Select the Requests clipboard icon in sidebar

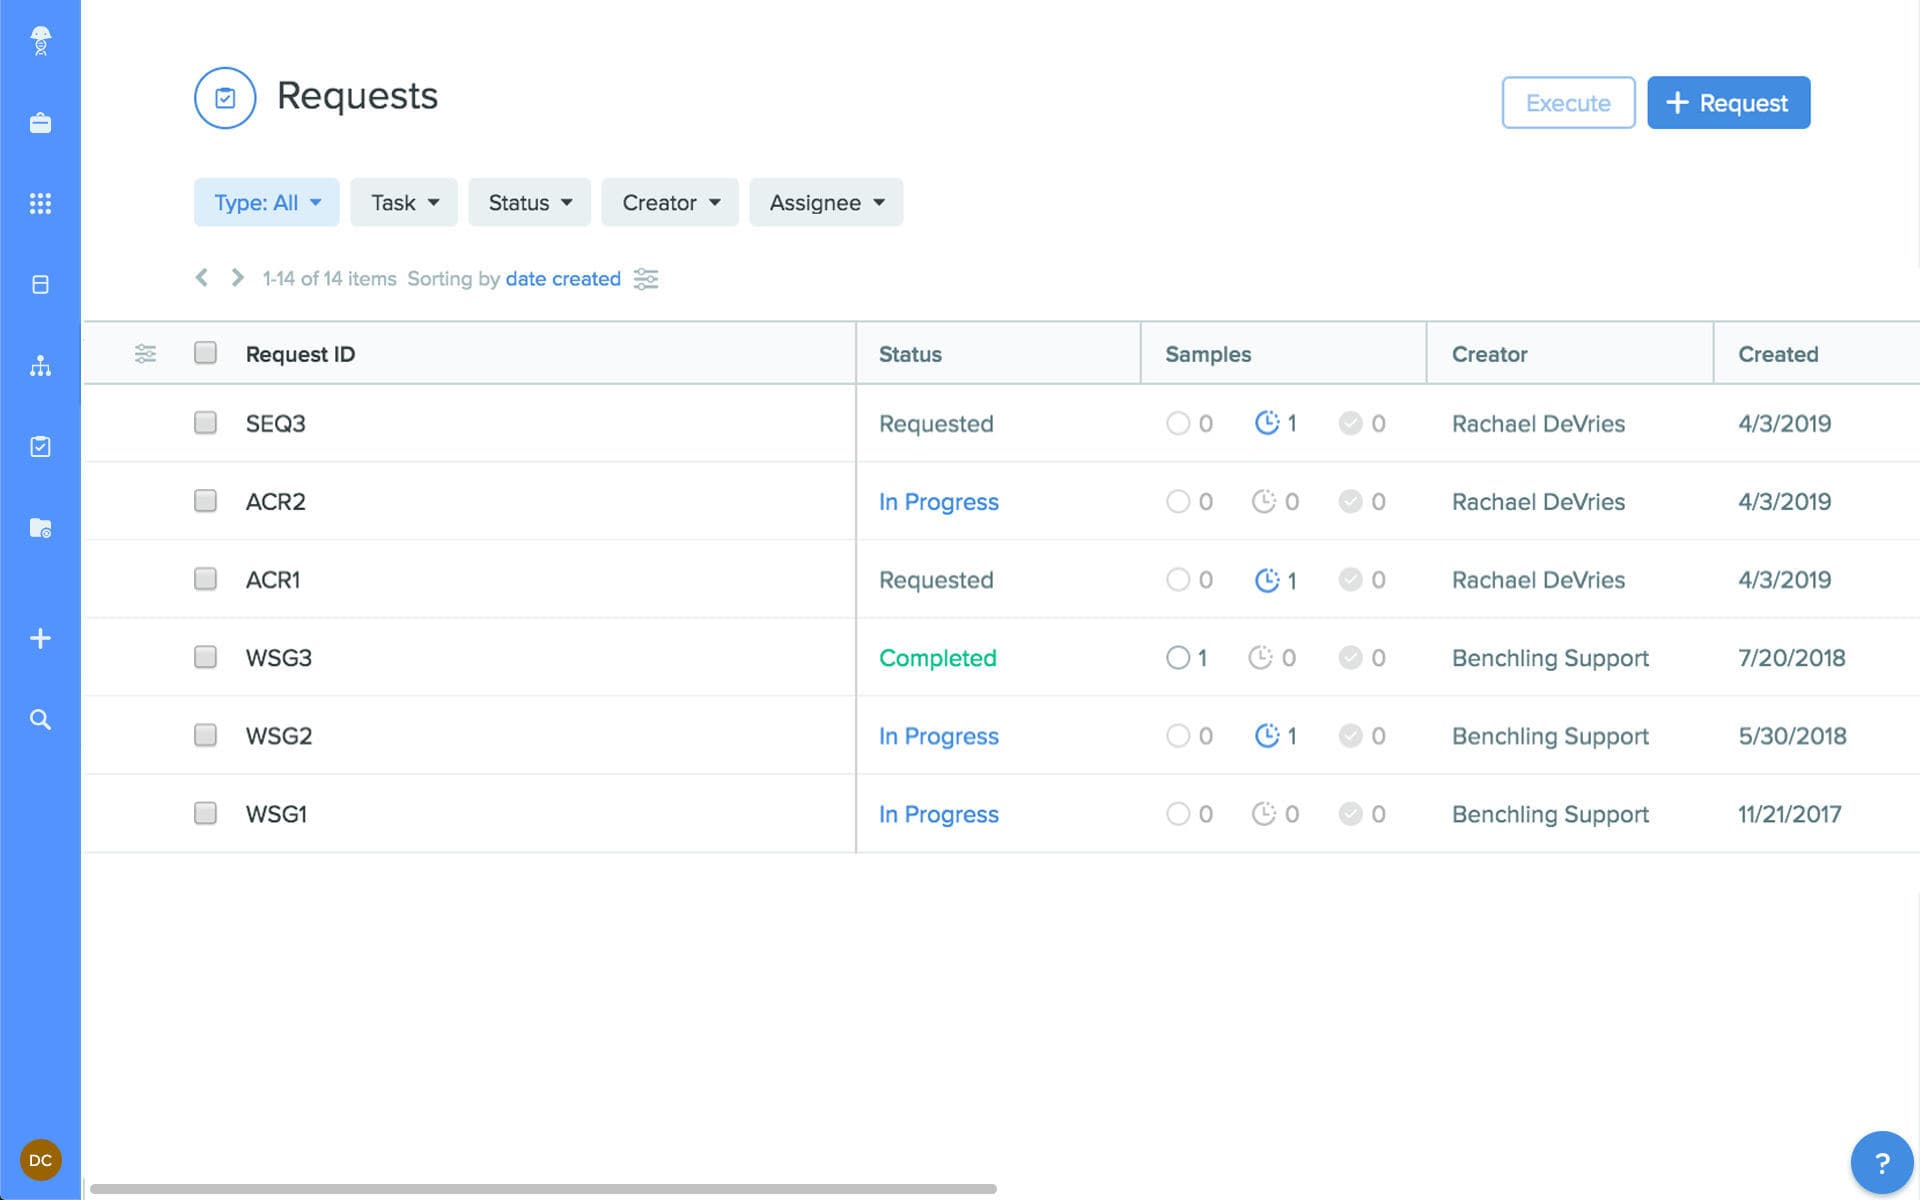[x=40, y=446]
